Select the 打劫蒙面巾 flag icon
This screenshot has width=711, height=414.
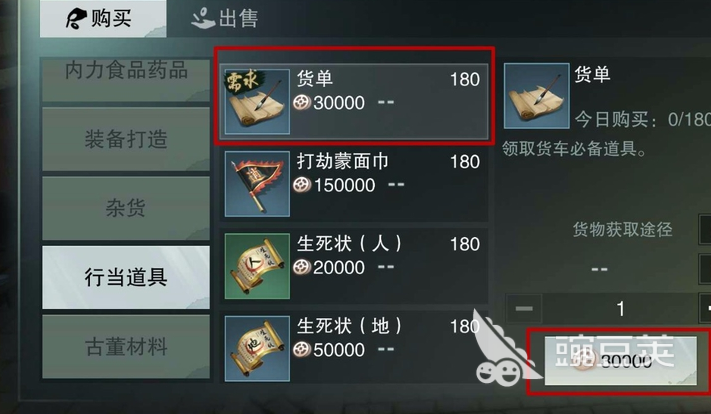point(257,184)
